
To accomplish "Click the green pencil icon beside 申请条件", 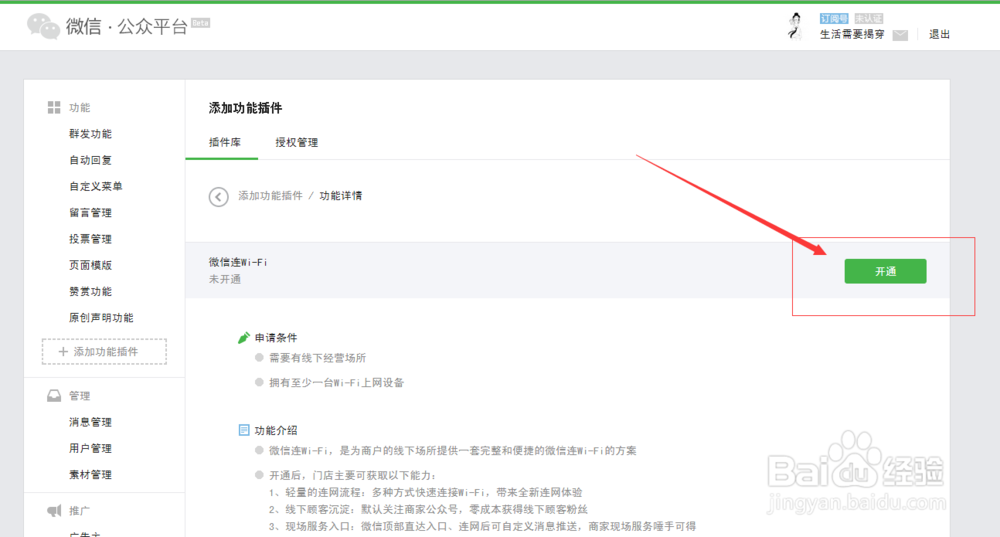I will [244, 337].
